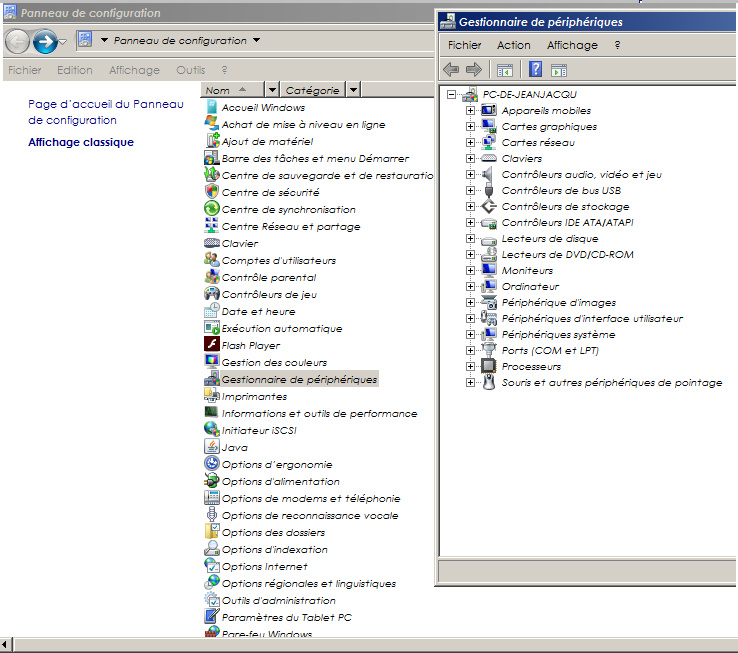Click the horizontal scrollbar left arrow

pos(4,644)
